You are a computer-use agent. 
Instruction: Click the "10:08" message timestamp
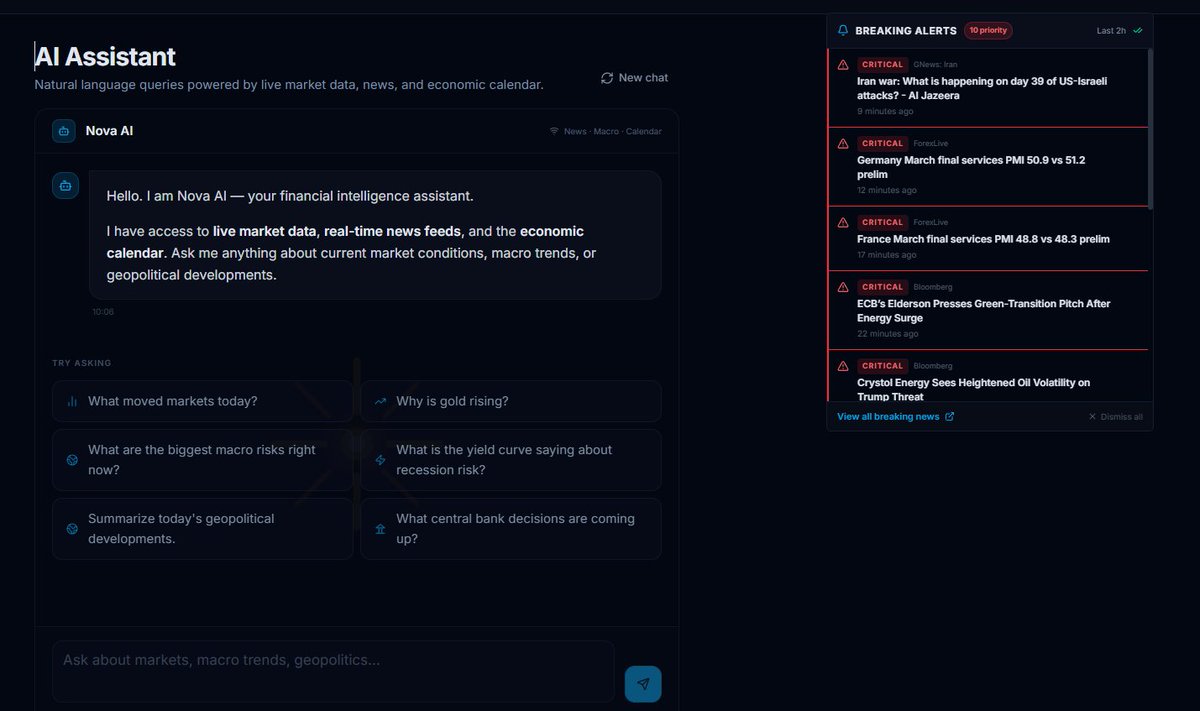pos(103,312)
